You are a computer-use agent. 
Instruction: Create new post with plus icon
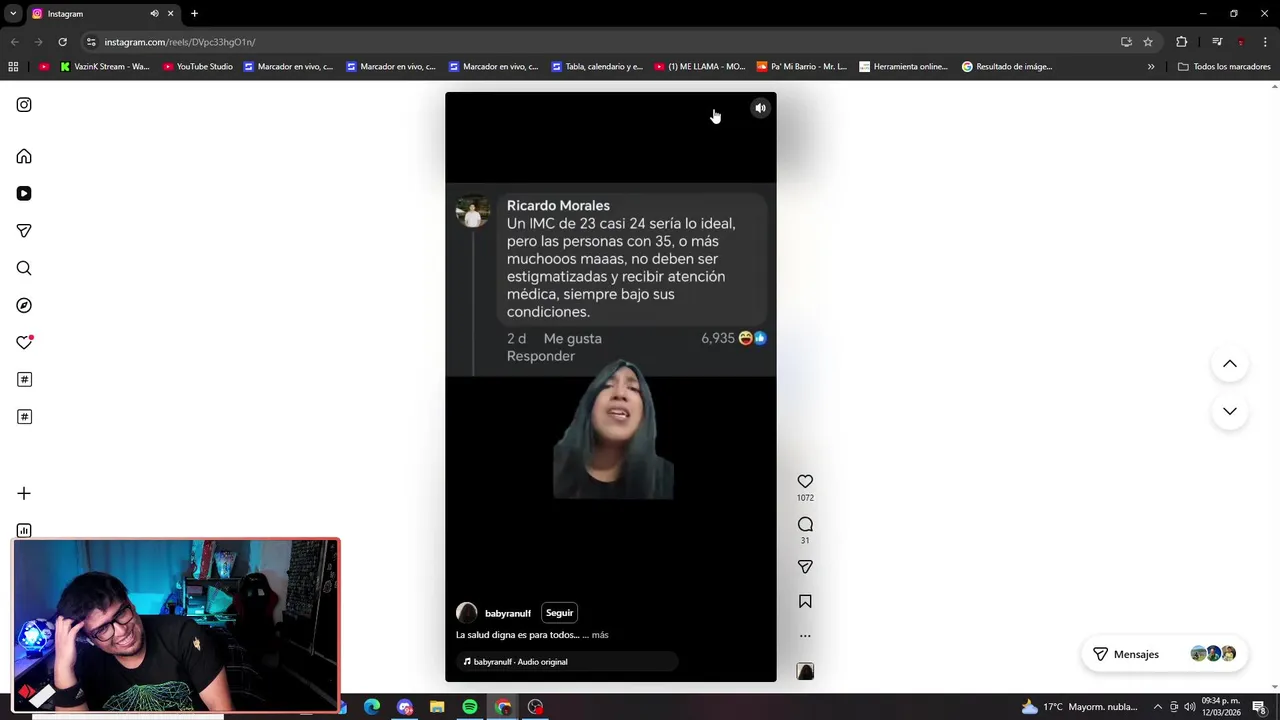click(24, 493)
